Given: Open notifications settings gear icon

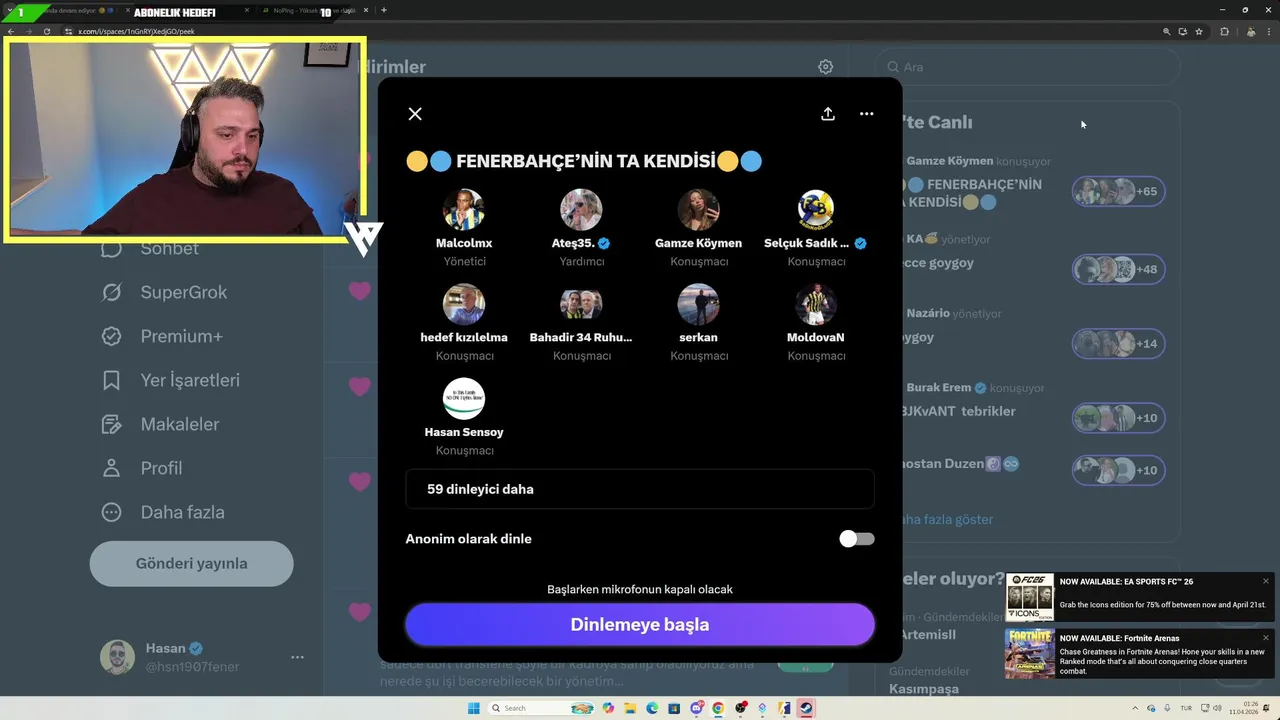Looking at the screenshot, I should tap(825, 67).
